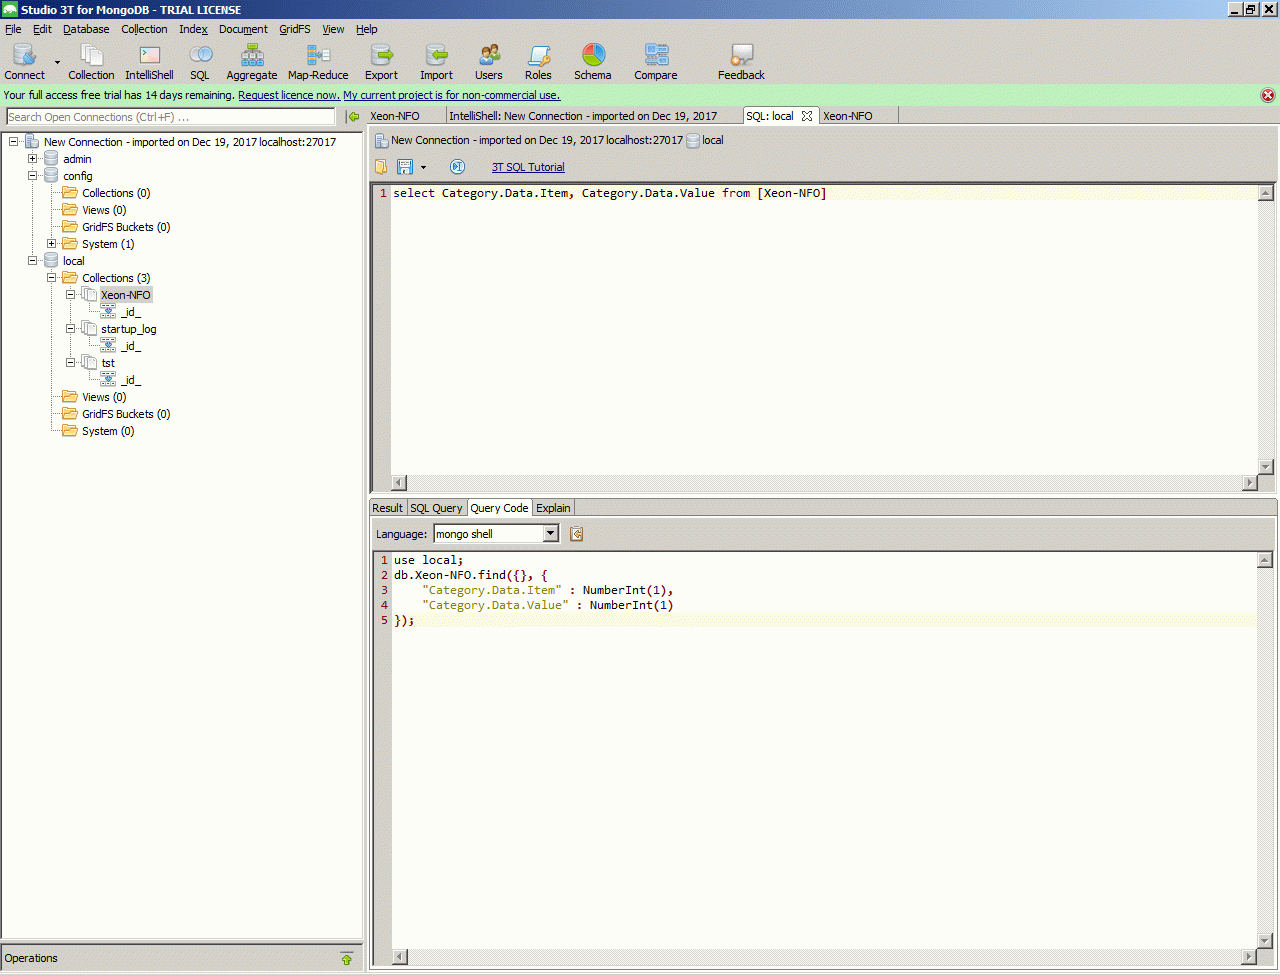Expand the System (1) folder under config
The width and height of the screenshot is (1280, 976).
tap(52, 244)
